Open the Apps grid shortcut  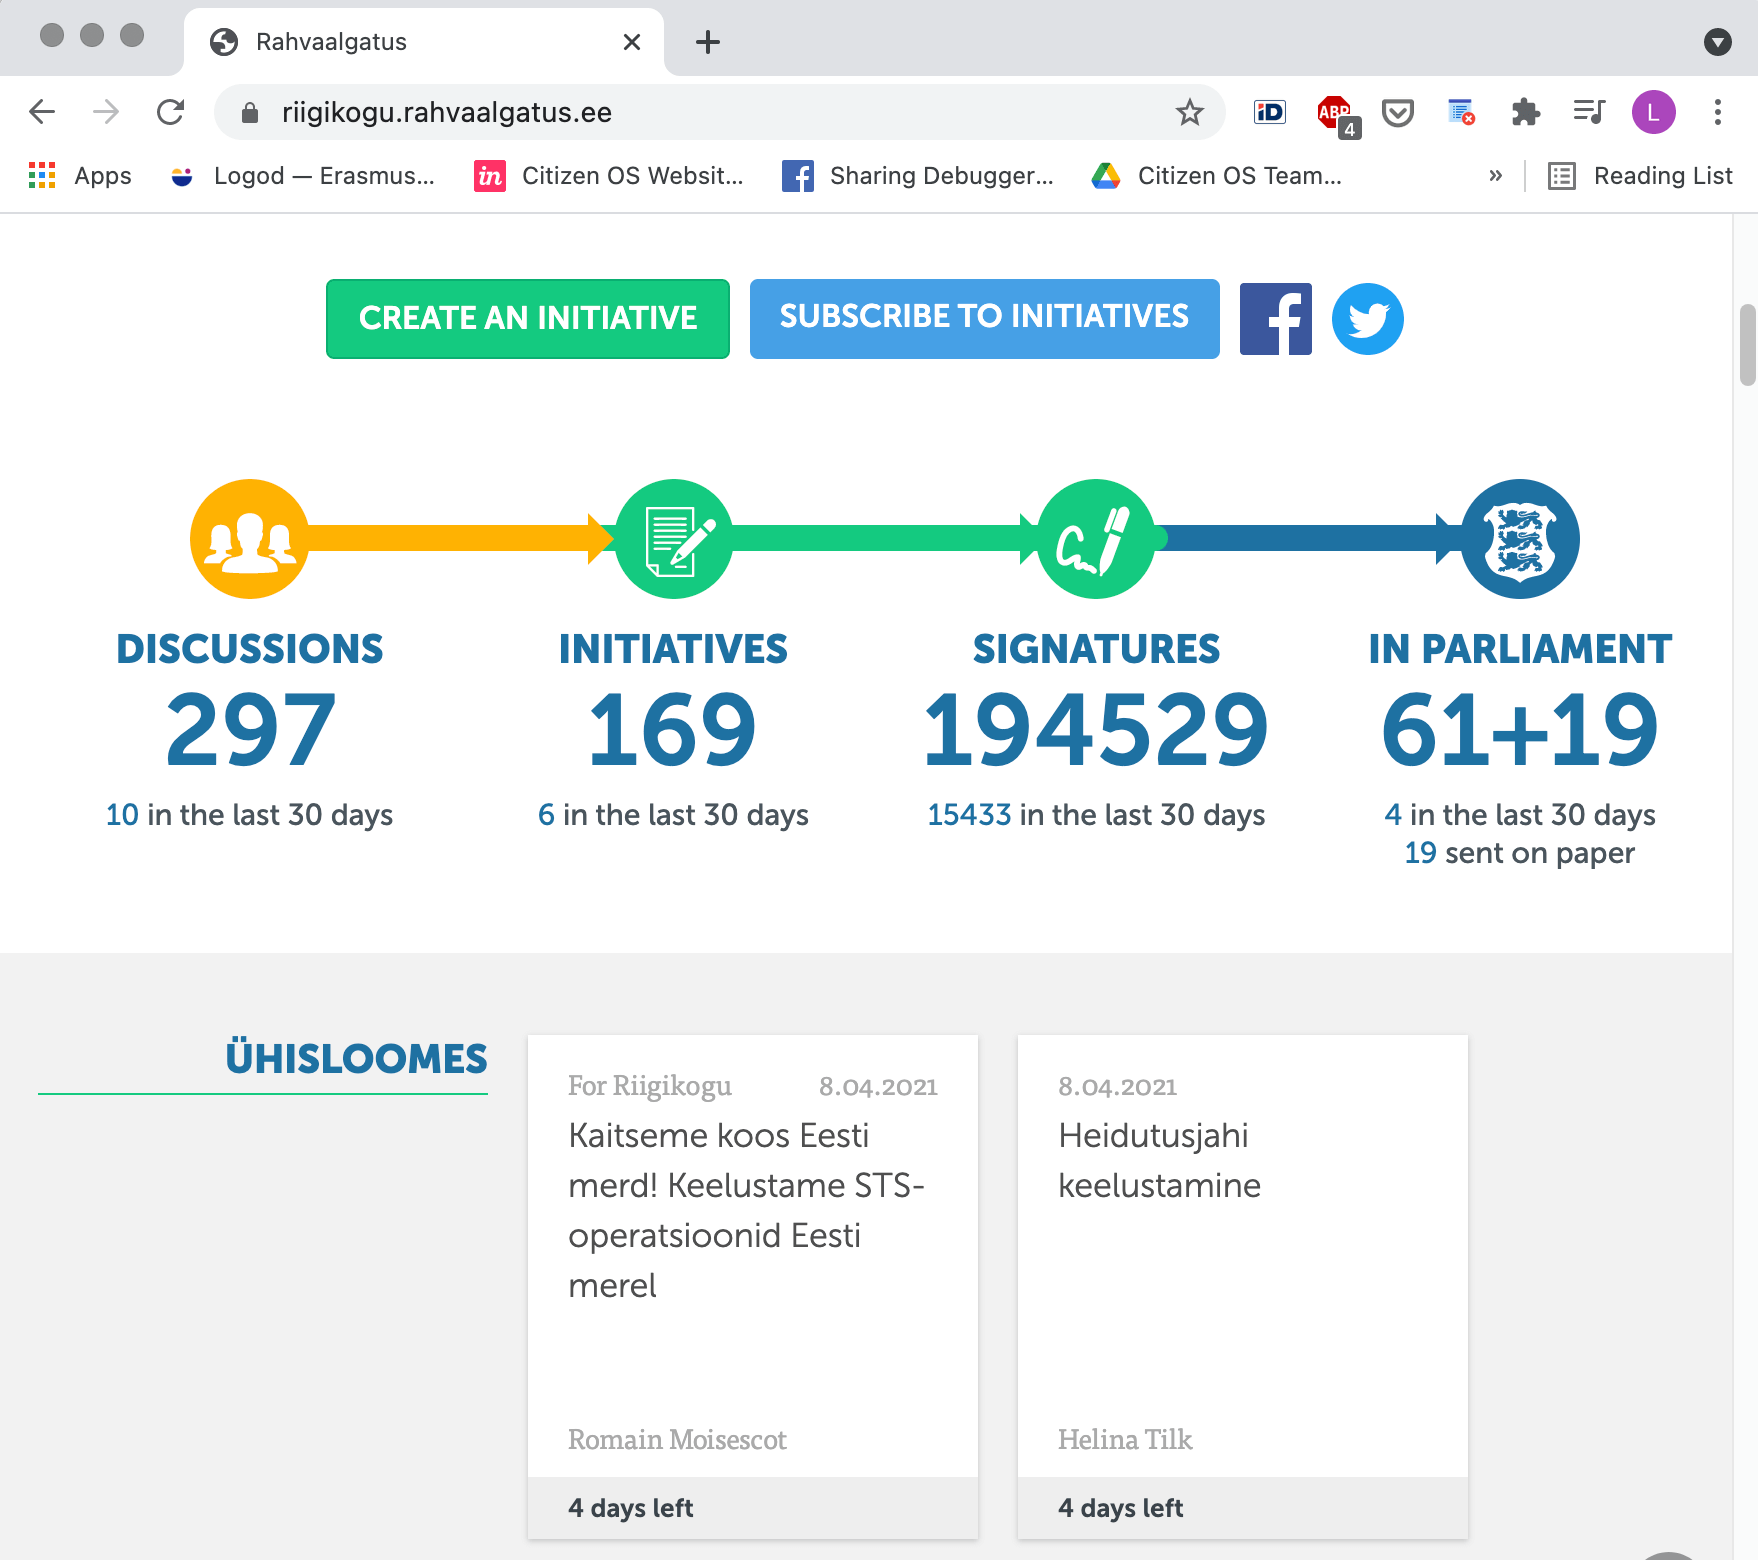coord(81,176)
